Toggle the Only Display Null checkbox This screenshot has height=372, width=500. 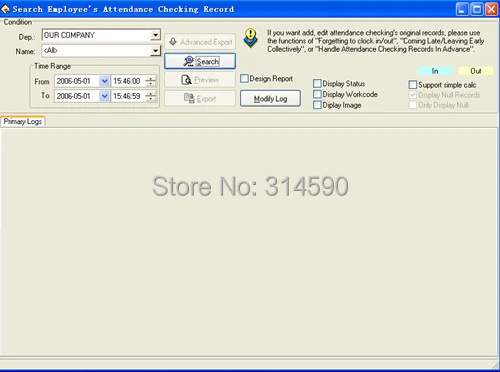(413, 105)
